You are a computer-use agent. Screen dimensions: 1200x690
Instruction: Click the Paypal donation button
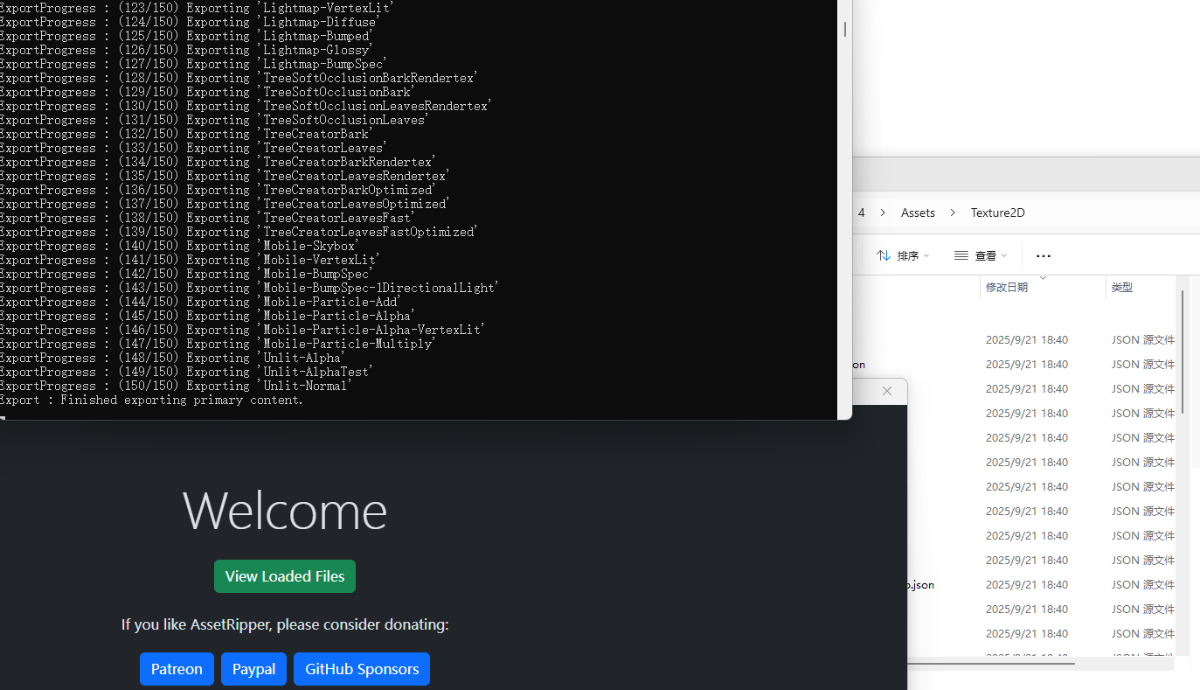pos(253,669)
